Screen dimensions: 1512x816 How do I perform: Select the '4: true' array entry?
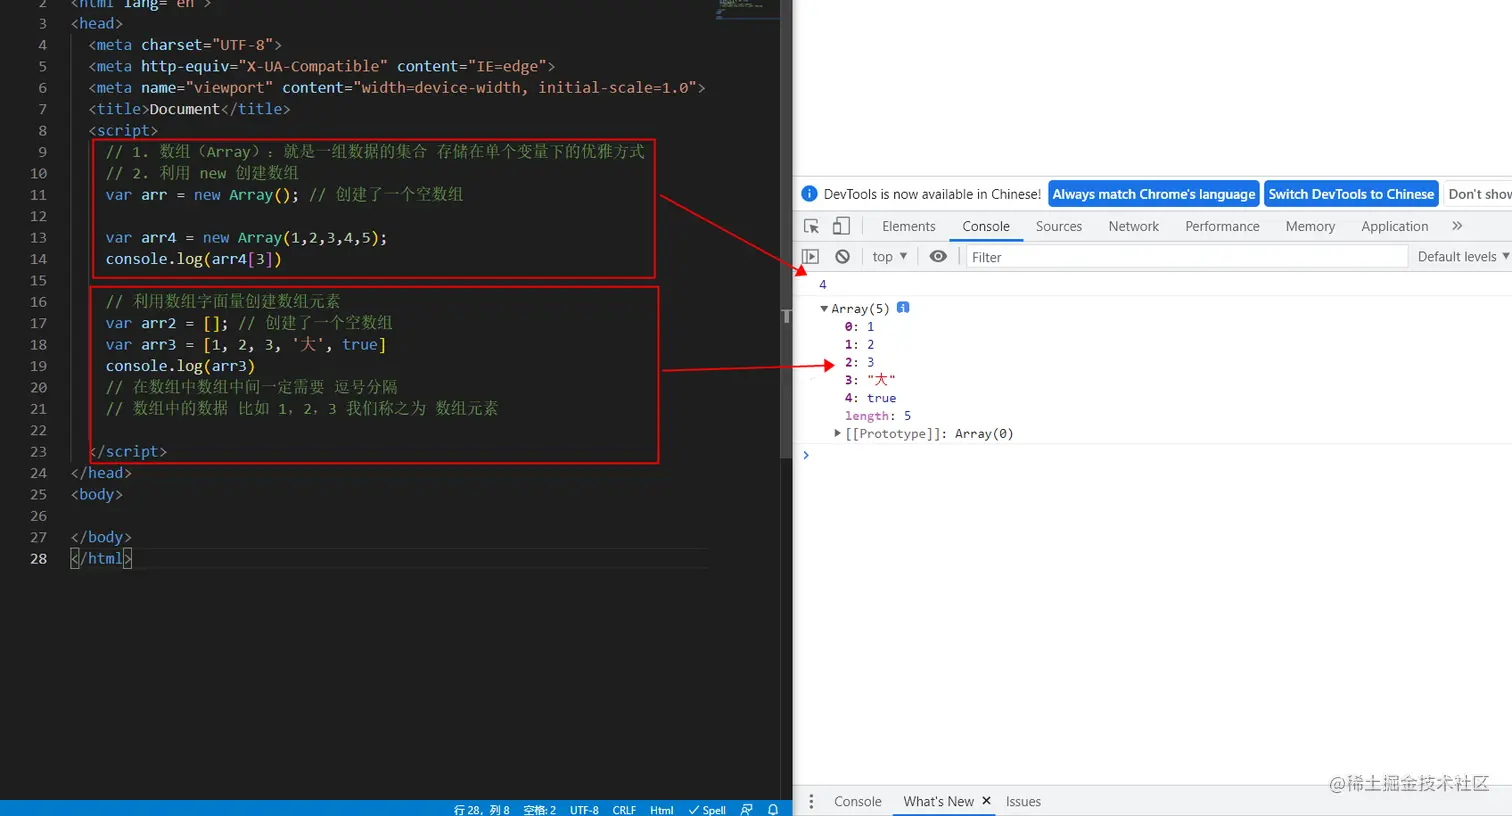(x=870, y=398)
